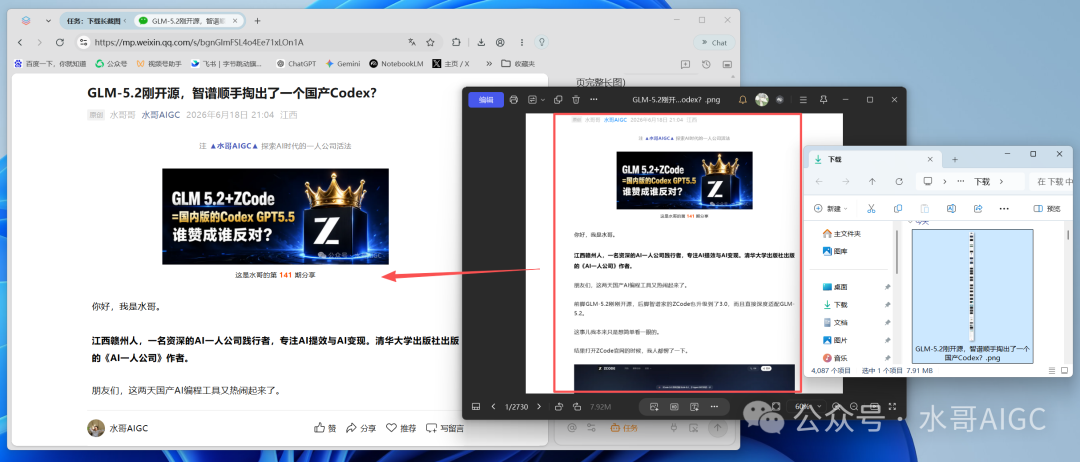Viewport: 1080px width, 462px height.
Task: Enter fullscreen in image viewer
Action: 893,406
